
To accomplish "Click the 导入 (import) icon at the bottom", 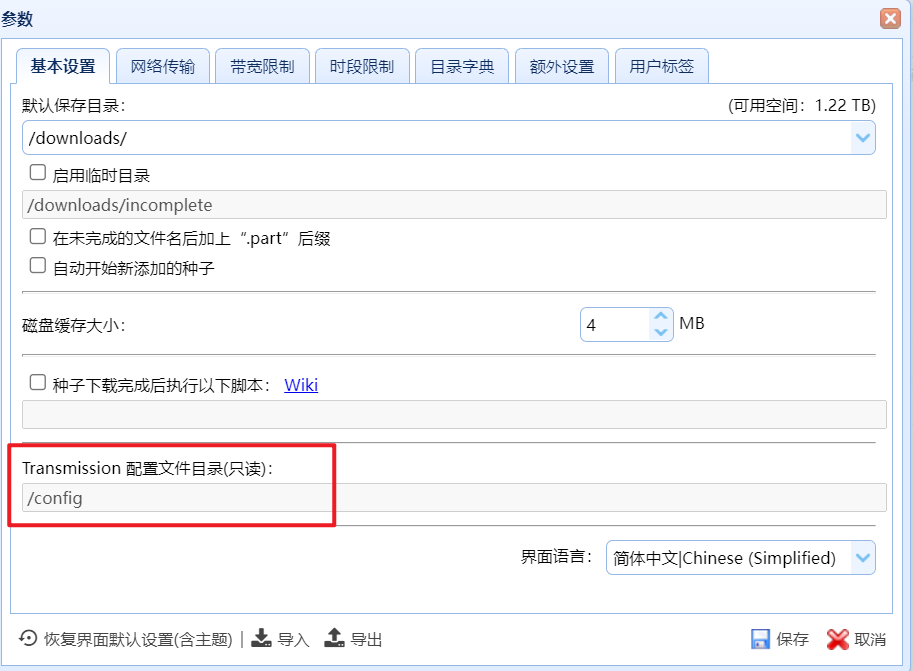I will click(261, 638).
